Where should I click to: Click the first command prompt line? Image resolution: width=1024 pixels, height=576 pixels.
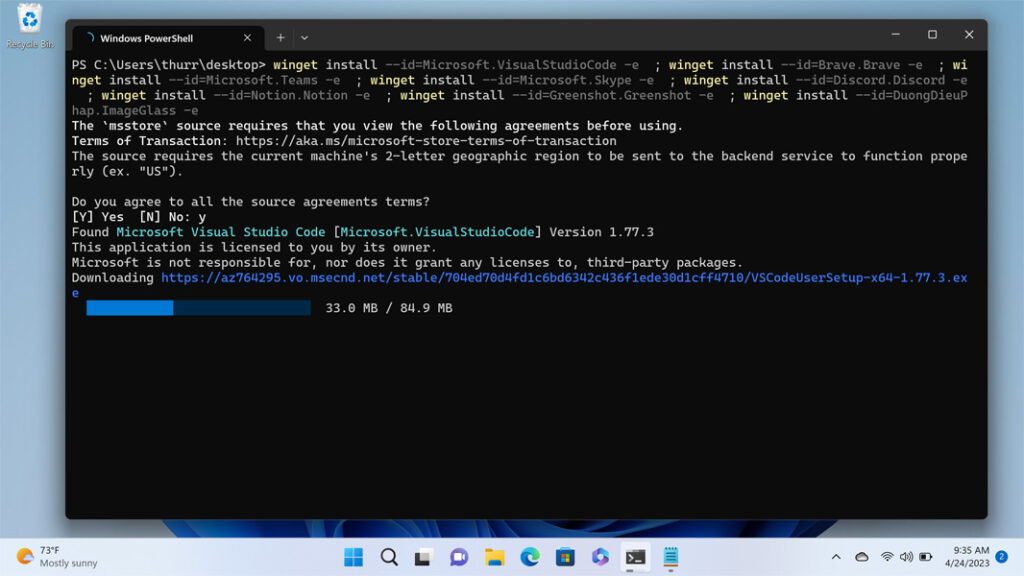pyautogui.click(x=519, y=65)
